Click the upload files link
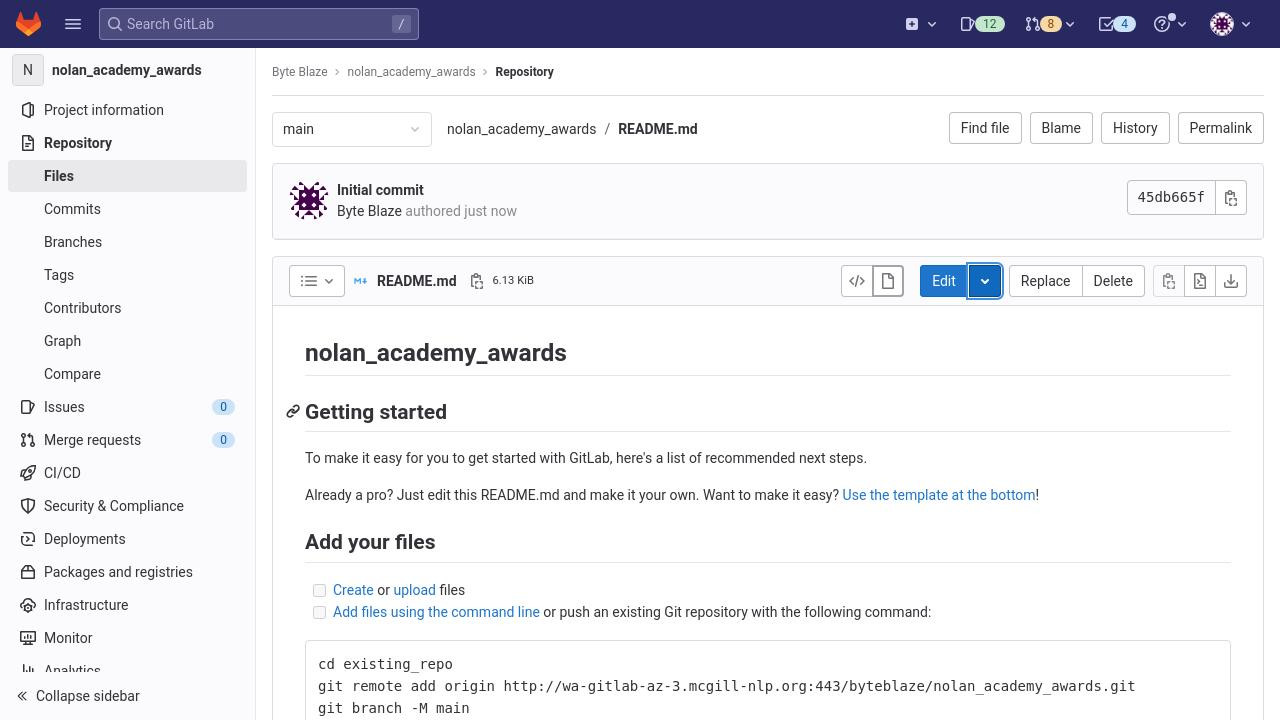 click(414, 590)
